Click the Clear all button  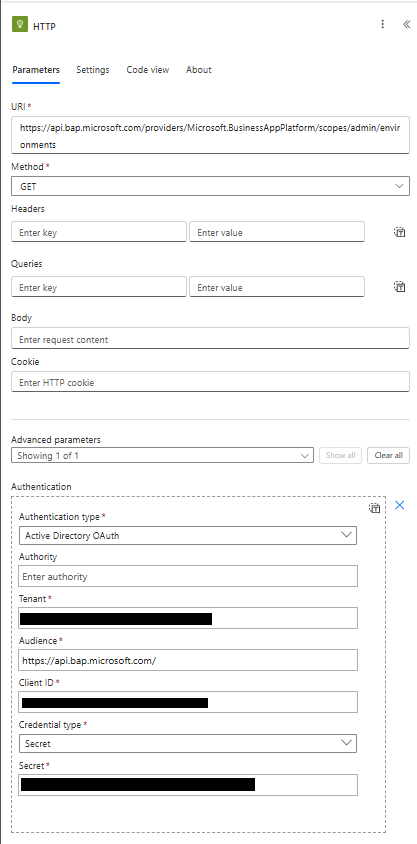click(388, 455)
